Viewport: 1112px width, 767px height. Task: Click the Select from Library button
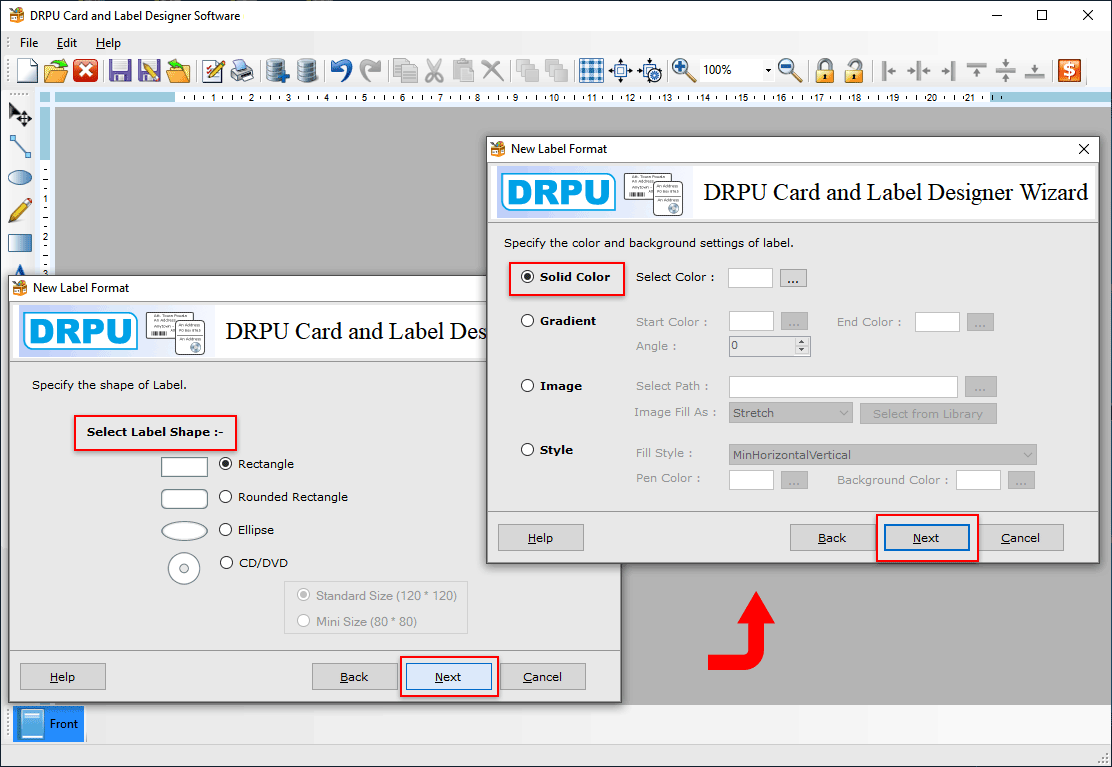coord(928,413)
